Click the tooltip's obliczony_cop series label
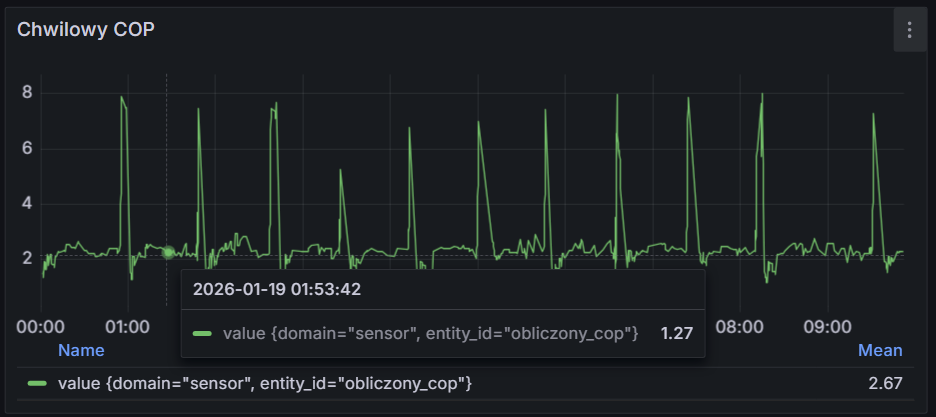 point(430,333)
